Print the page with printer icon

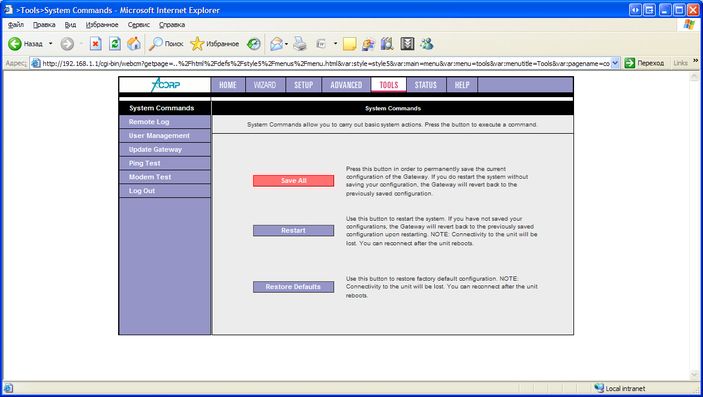[300, 44]
